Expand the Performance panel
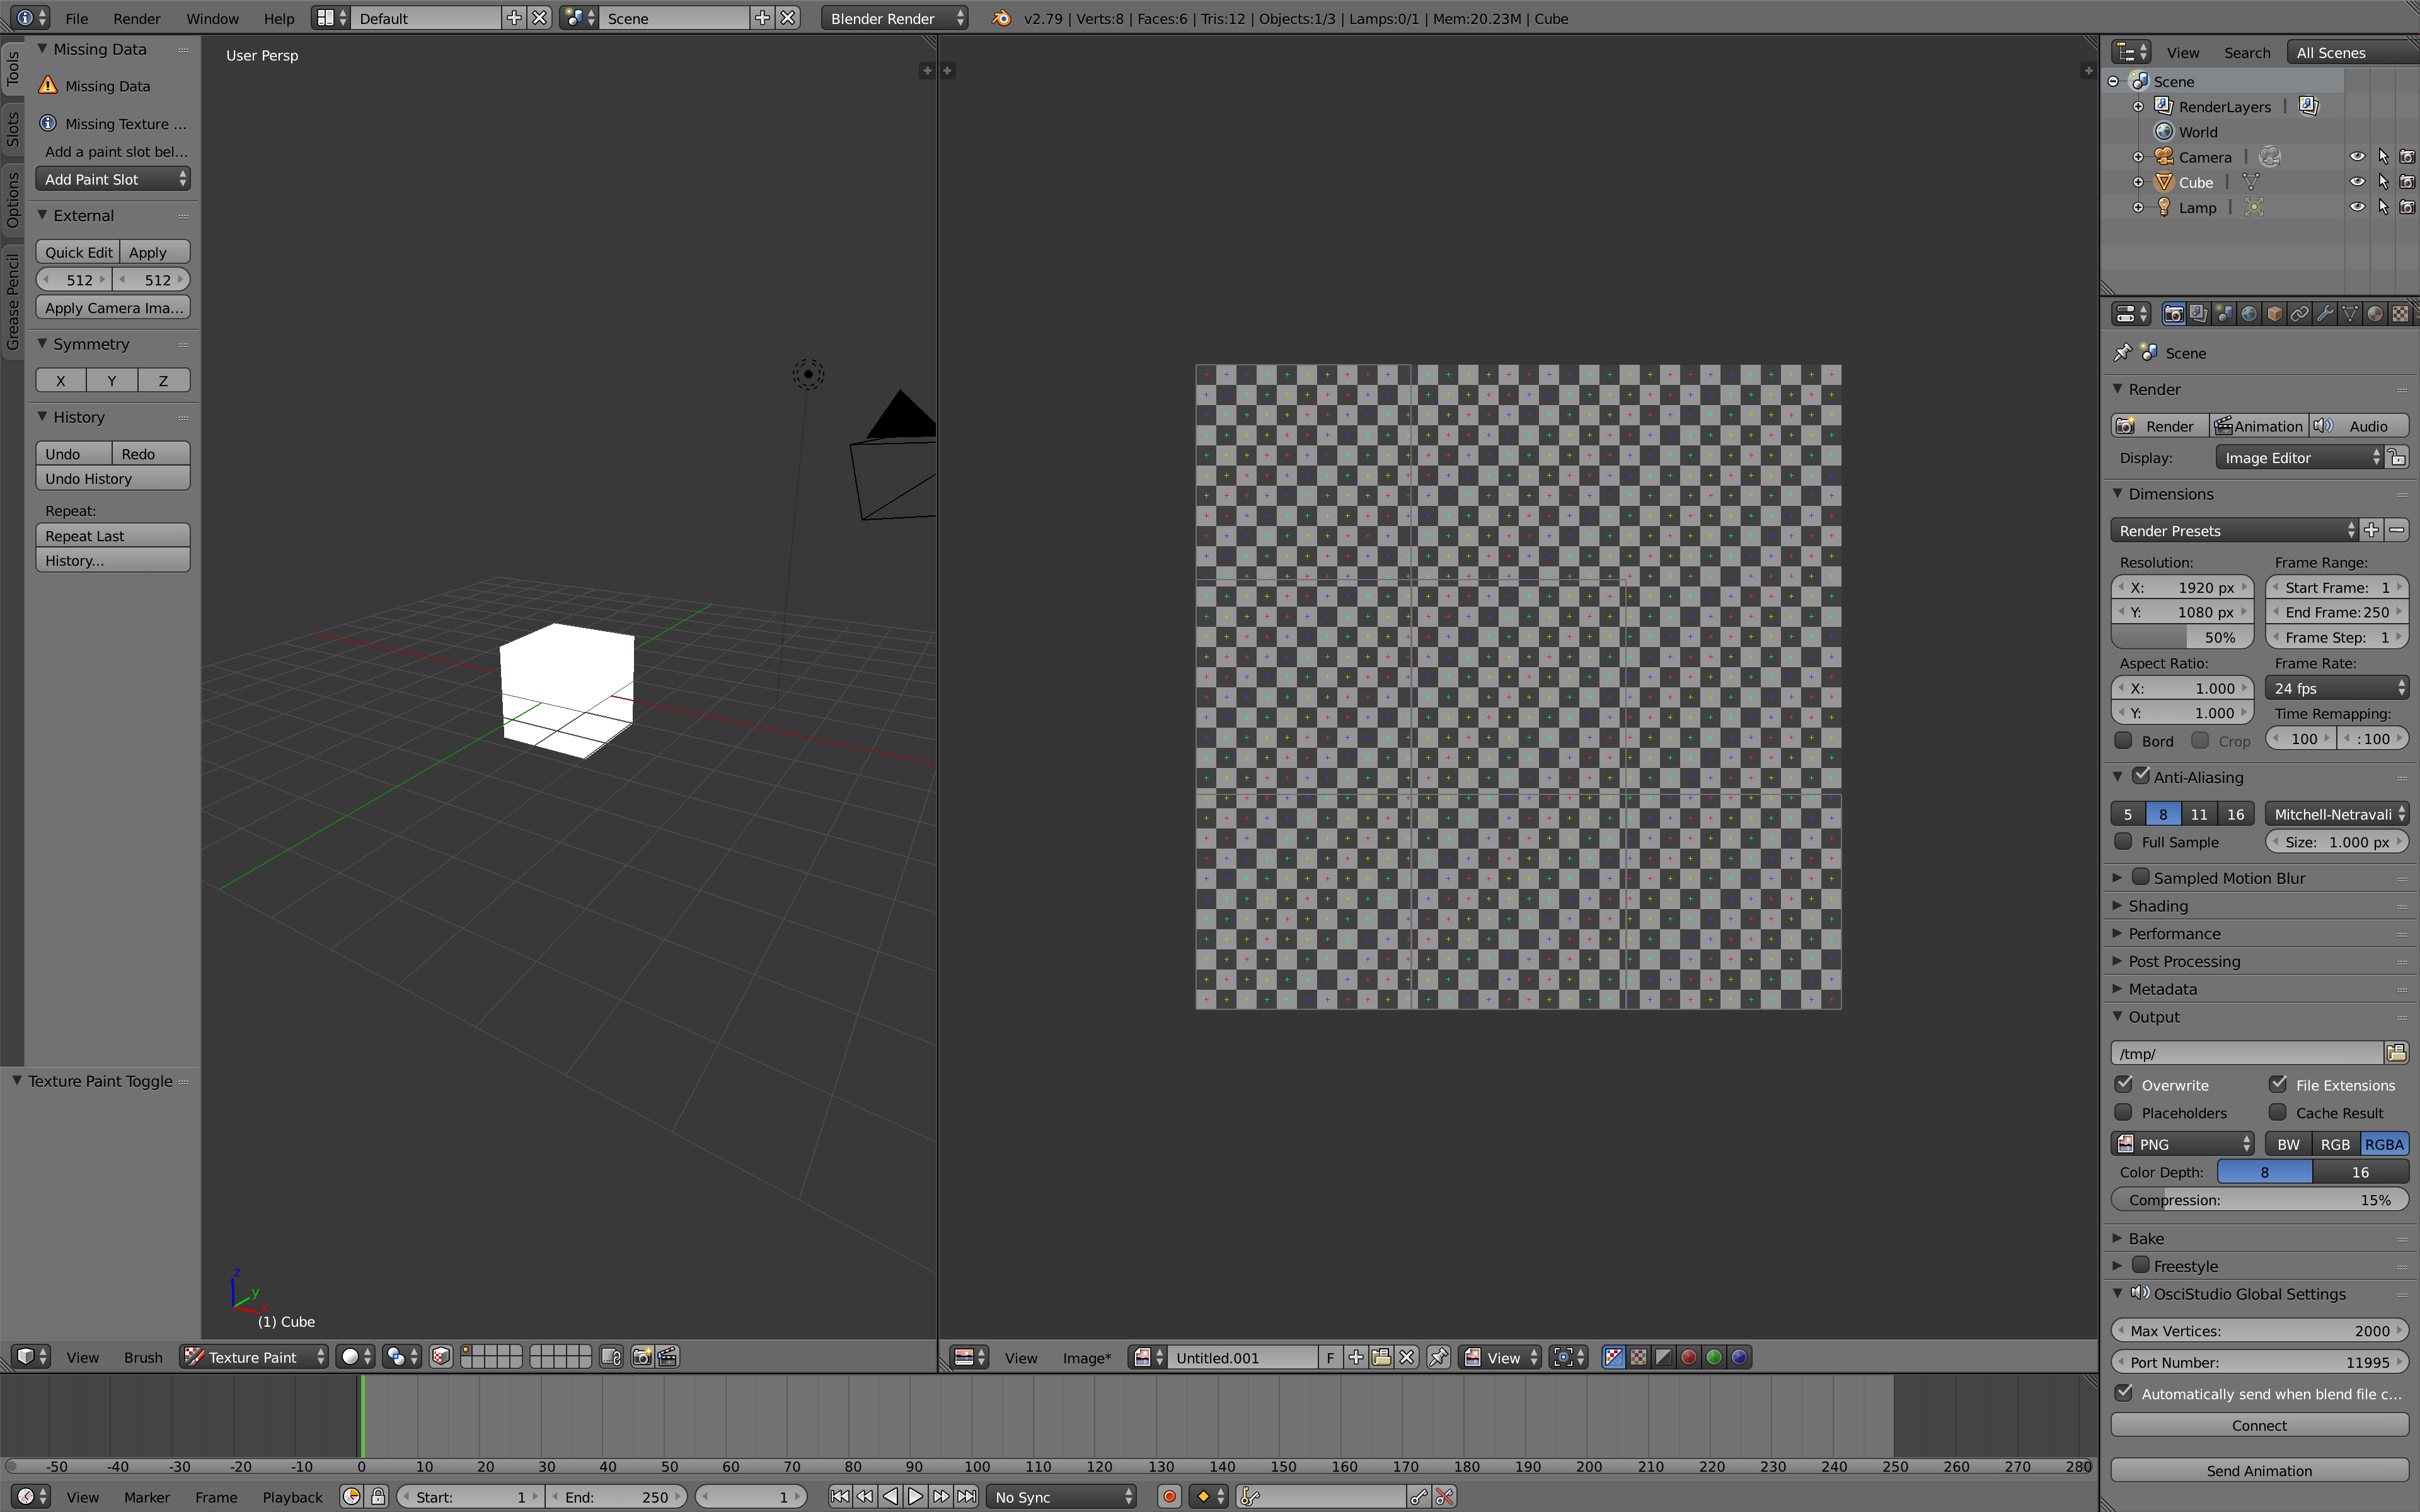This screenshot has height=1512, width=2420. [2173, 933]
